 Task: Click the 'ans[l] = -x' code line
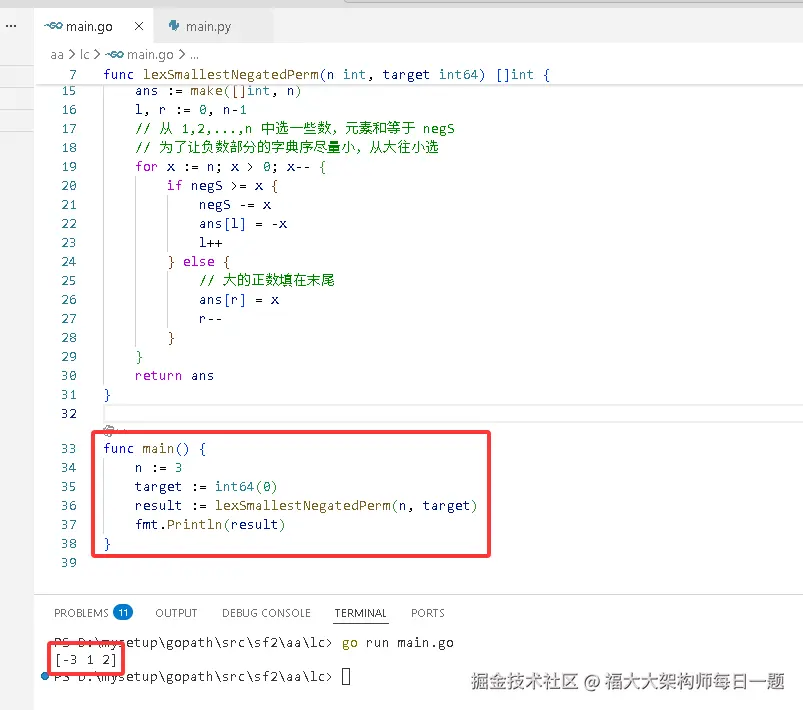pyautogui.click(x=243, y=224)
